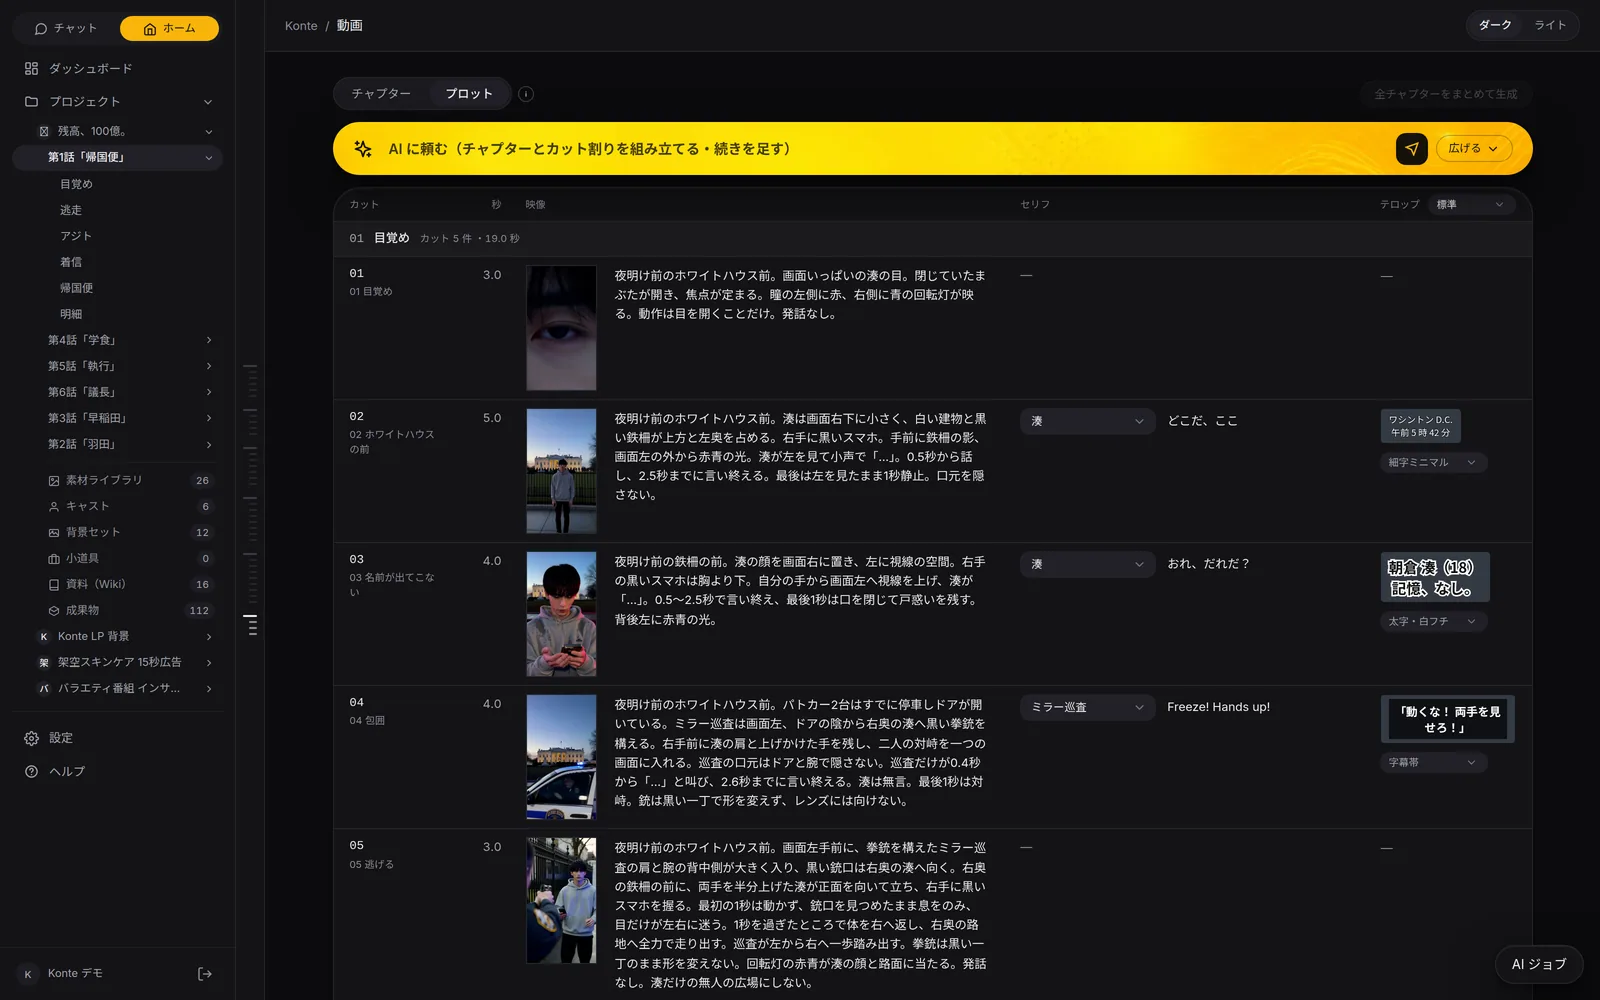Open 逃走 chapter in sidebar
The width and height of the screenshot is (1600, 1000).
pos(71,211)
